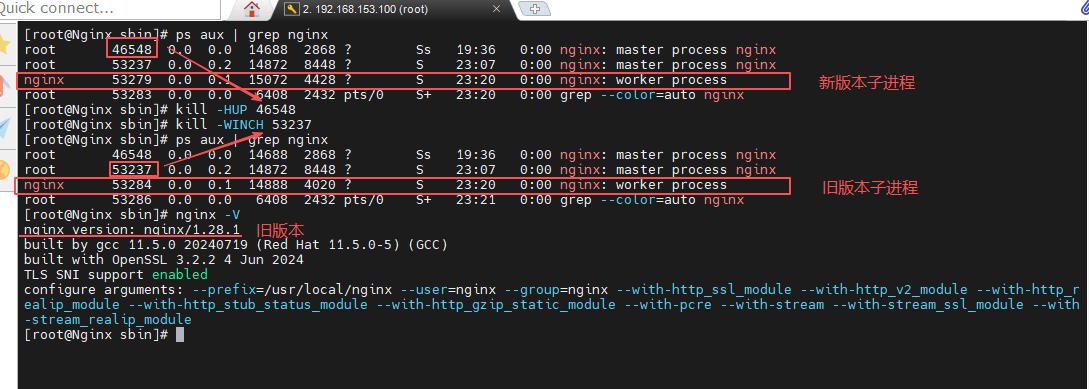Click the Quick connect input field
This screenshot has height=389, width=1089.
110,9
